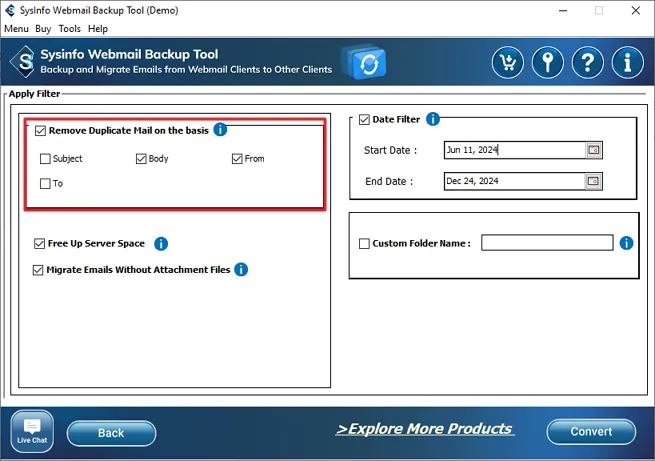This screenshot has width=655, height=461.
Task: Open the Menu menu
Action: click(16, 29)
